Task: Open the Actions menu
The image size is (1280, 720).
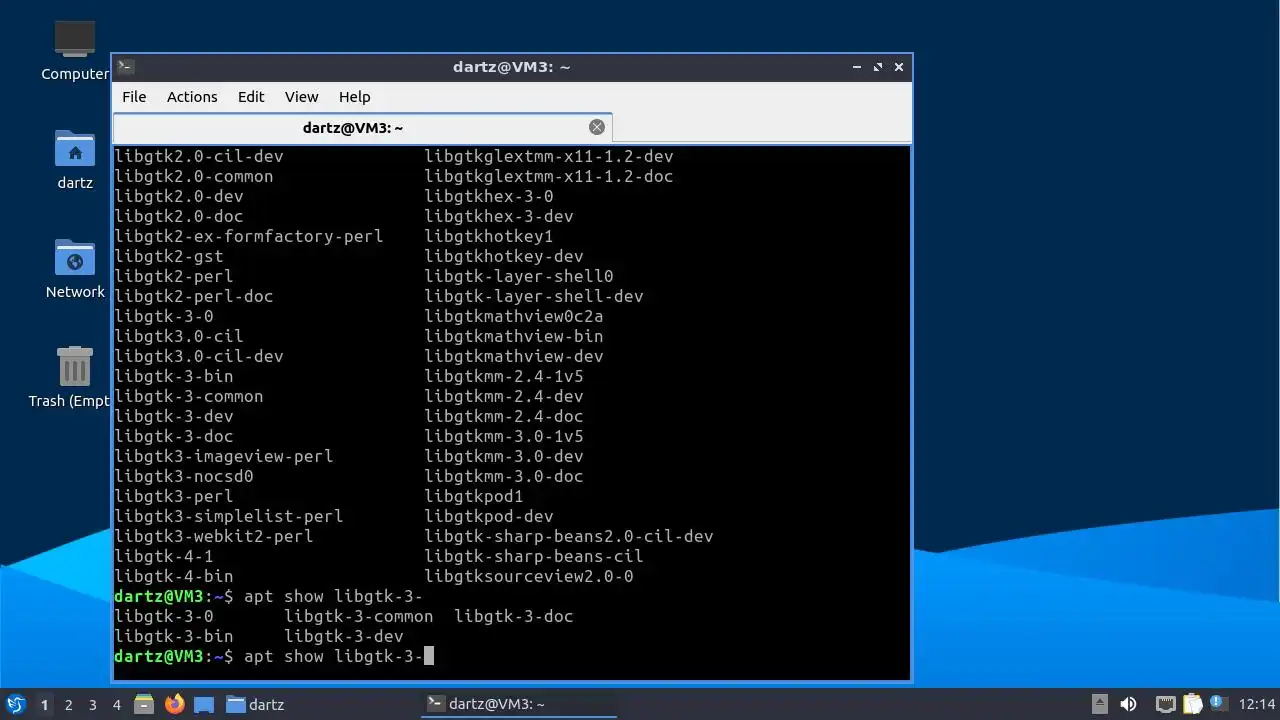Action: point(192,97)
